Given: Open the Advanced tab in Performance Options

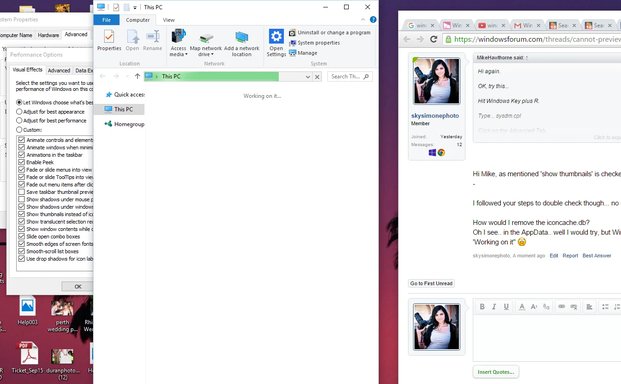Looking at the screenshot, I should click(59, 70).
